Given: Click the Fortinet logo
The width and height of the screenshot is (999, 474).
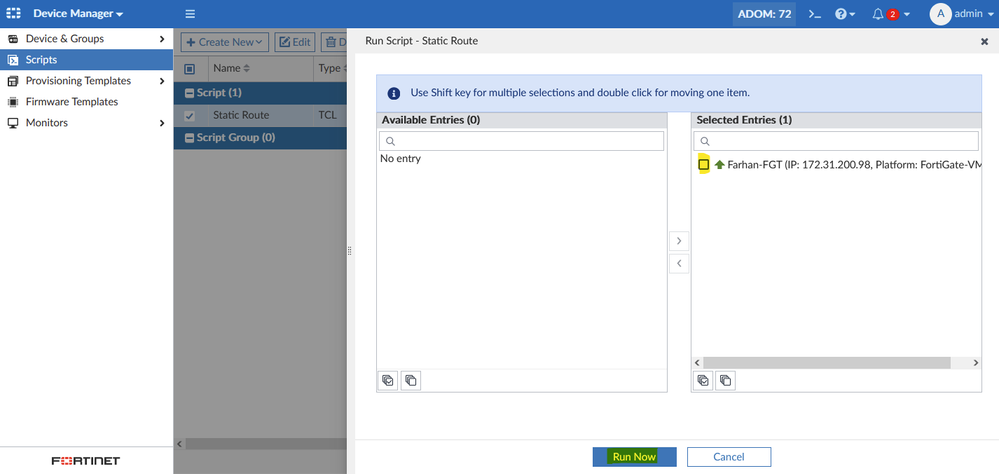Looking at the screenshot, I should [85, 461].
